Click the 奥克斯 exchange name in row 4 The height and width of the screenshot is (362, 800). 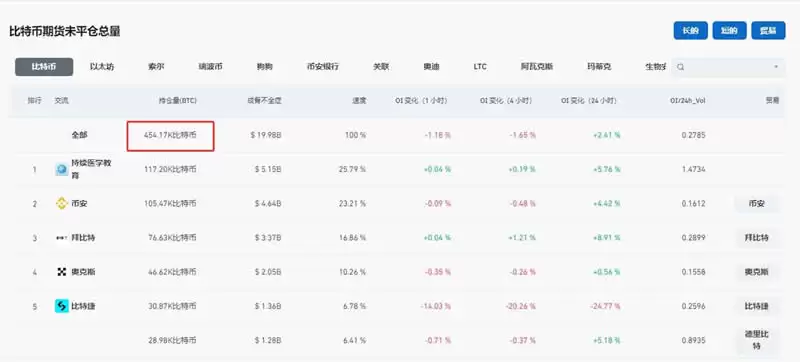pos(83,272)
